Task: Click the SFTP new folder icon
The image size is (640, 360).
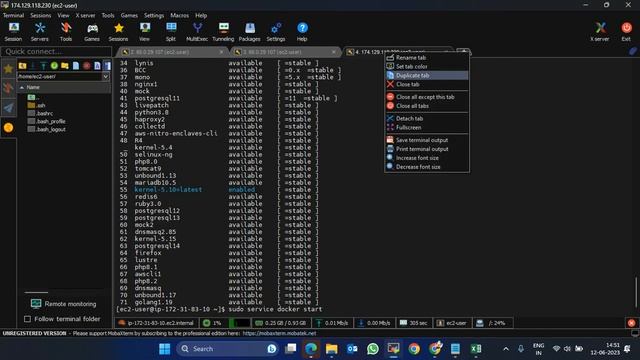Action: [x=65, y=66]
